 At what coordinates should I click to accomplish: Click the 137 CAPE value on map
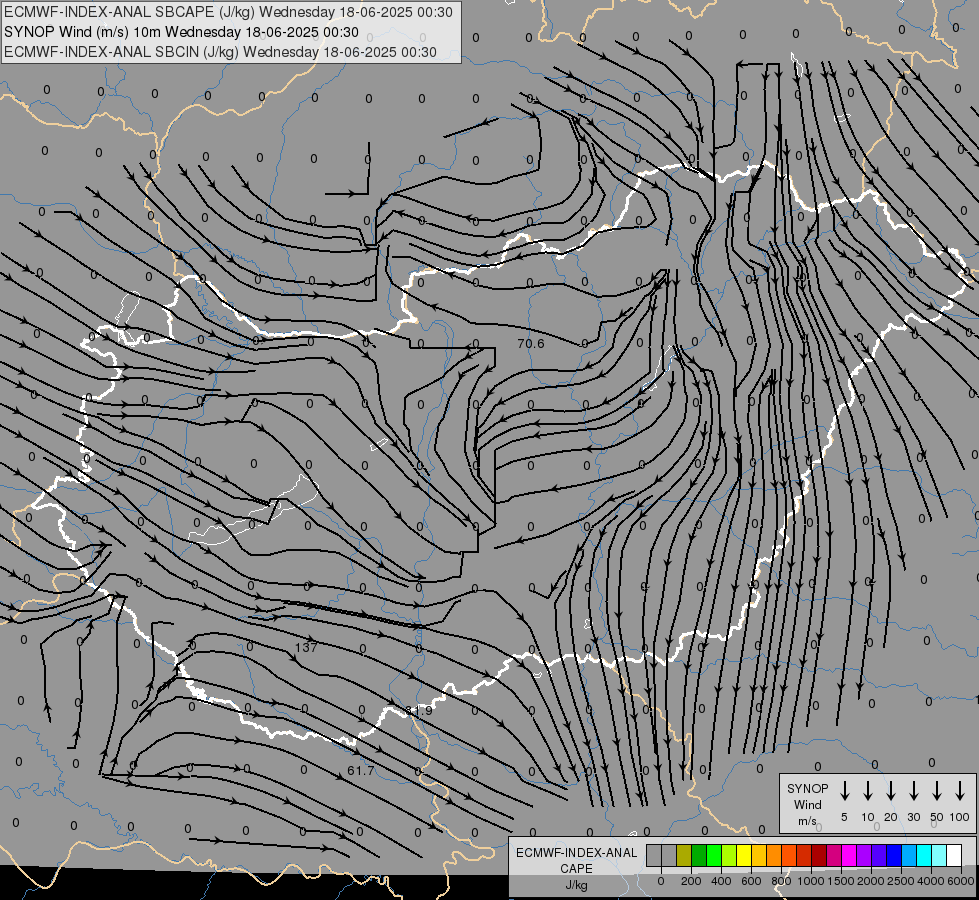[306, 647]
